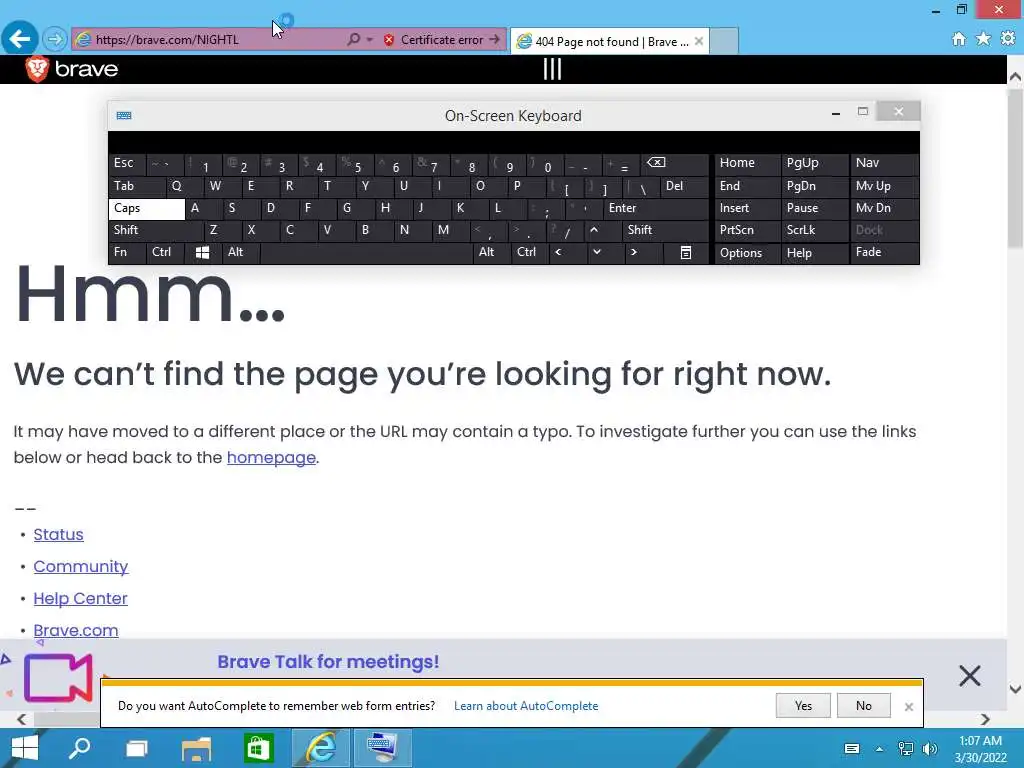Image resolution: width=1024 pixels, height=768 pixels.
Task: Tap the context menu key icon
Action: 686,253
